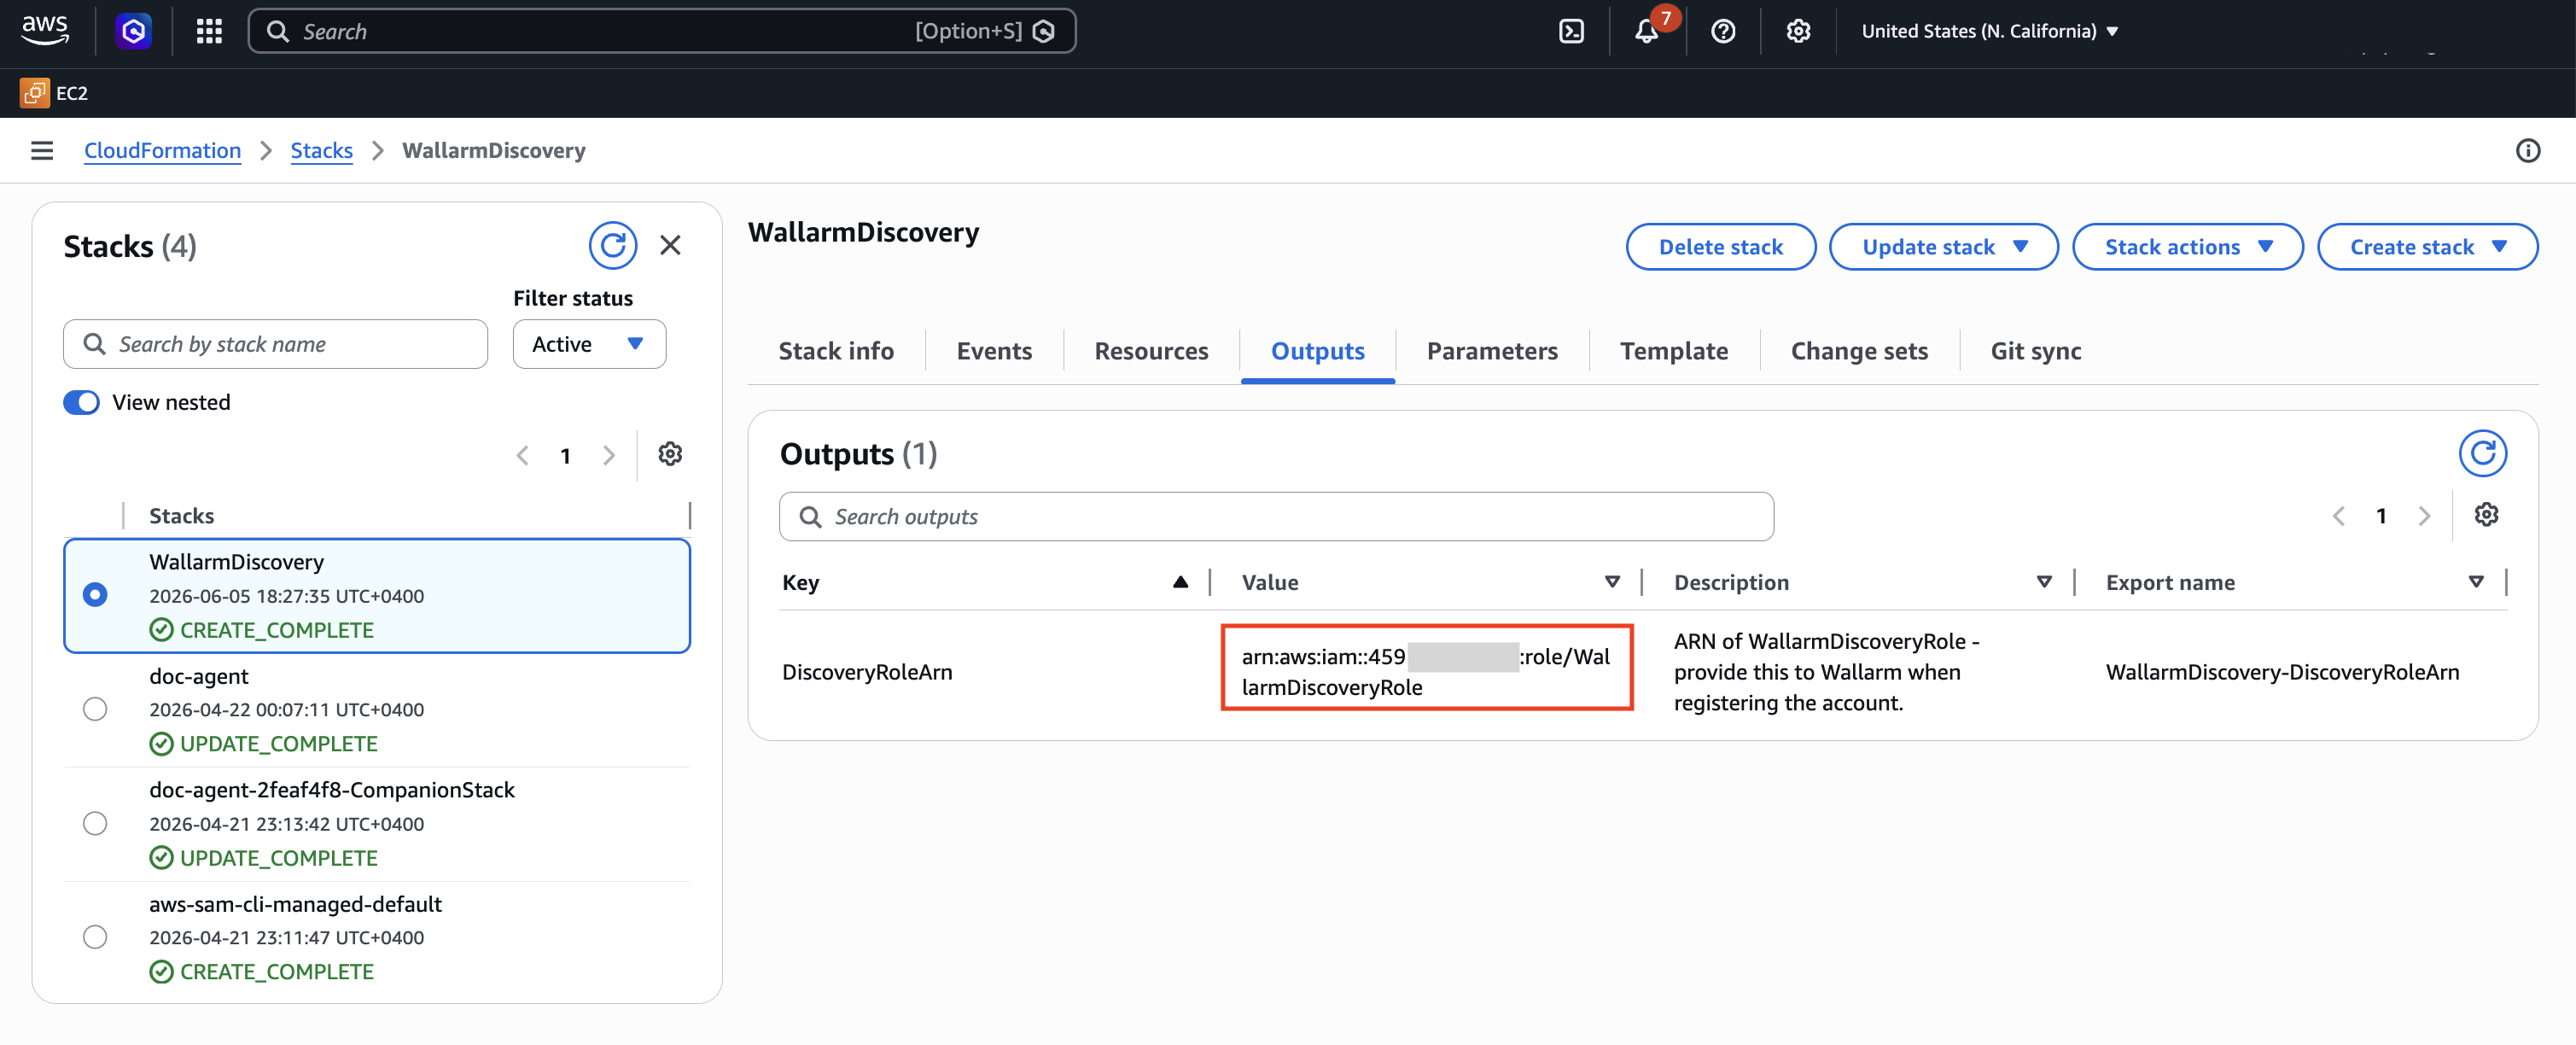
Task: Go to previous Outputs page
Action: click(2338, 516)
